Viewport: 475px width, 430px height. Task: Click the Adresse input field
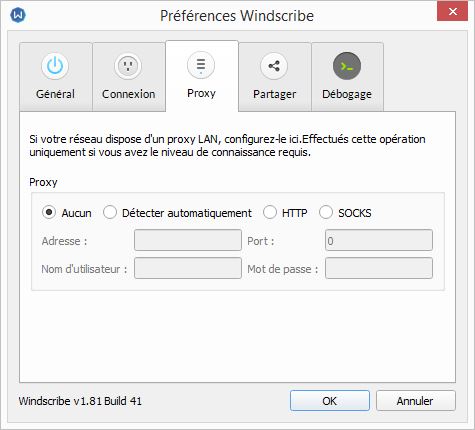(188, 240)
